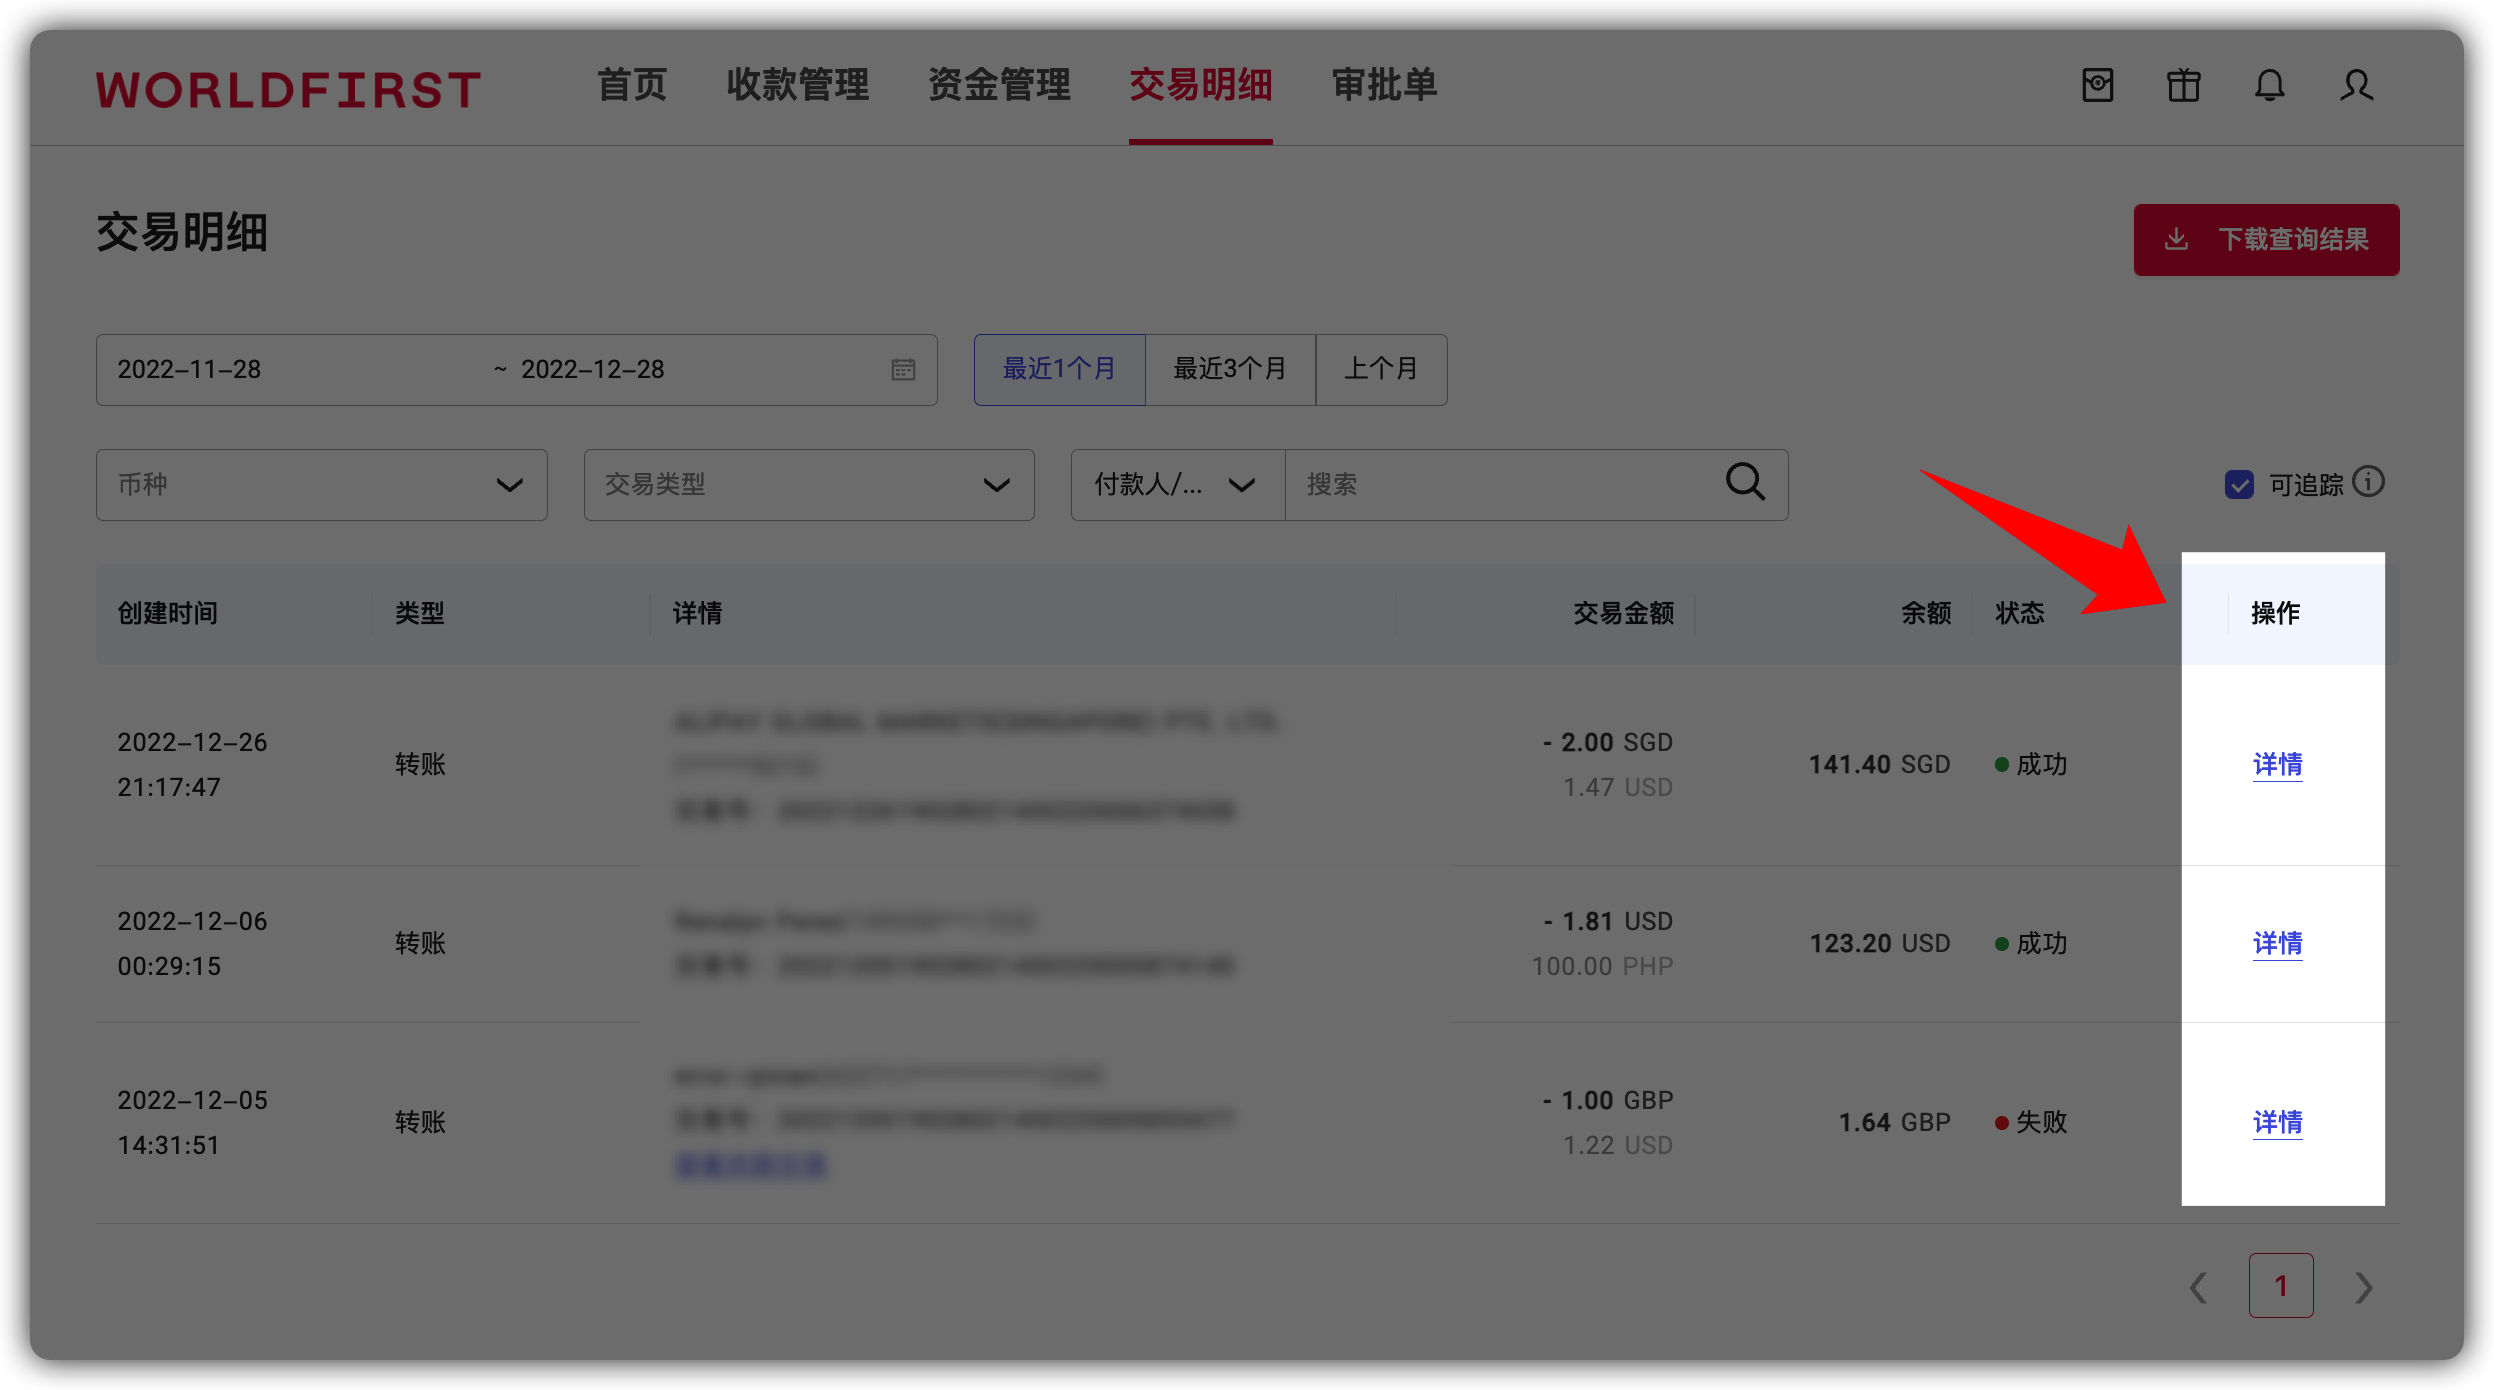The width and height of the screenshot is (2494, 1390).
Task: Click the download icon on 下载查询结果 button
Action: [2177, 239]
